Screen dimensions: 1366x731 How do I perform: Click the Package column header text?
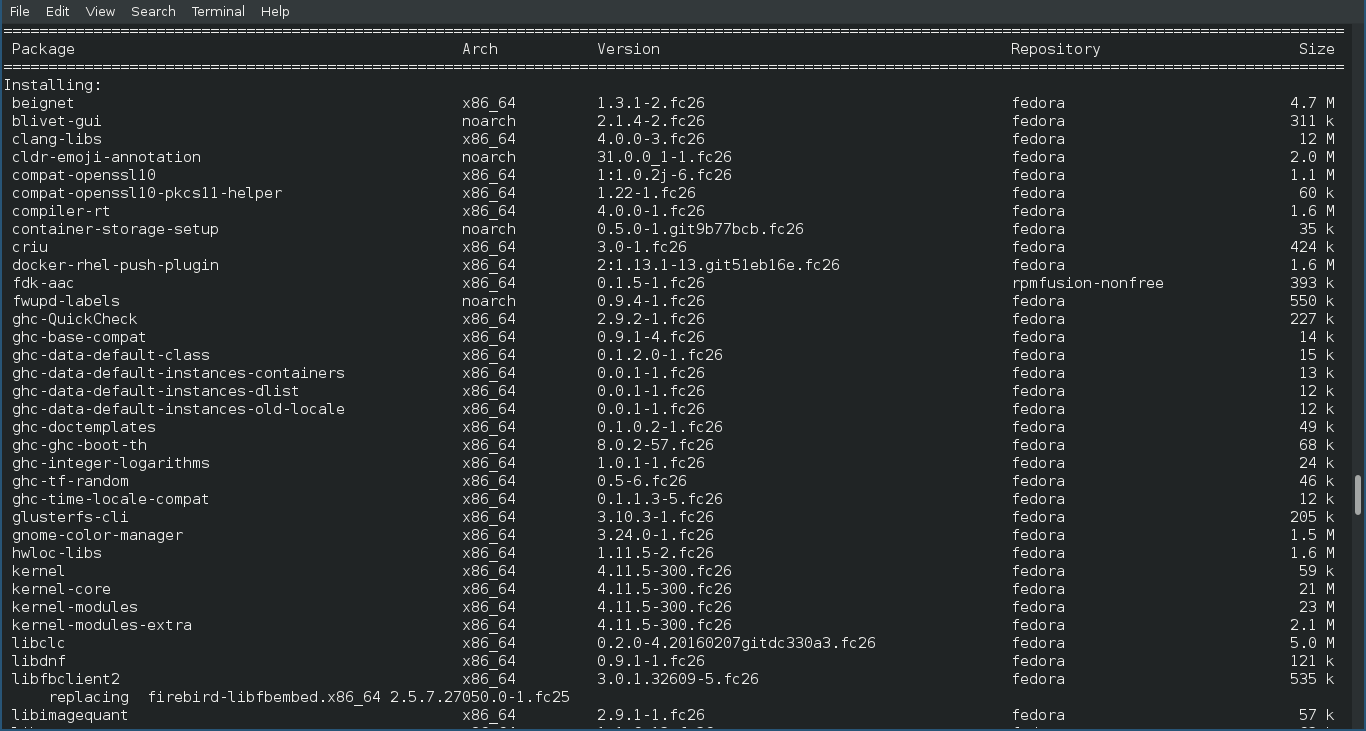point(43,49)
